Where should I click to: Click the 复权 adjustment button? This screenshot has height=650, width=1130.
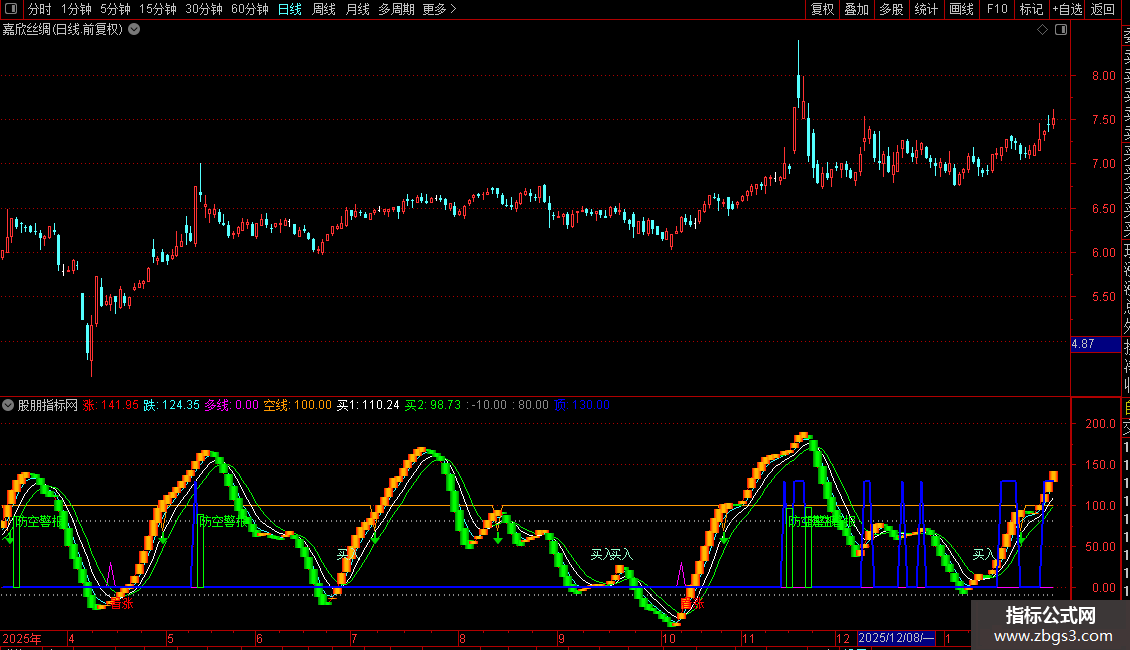point(822,9)
